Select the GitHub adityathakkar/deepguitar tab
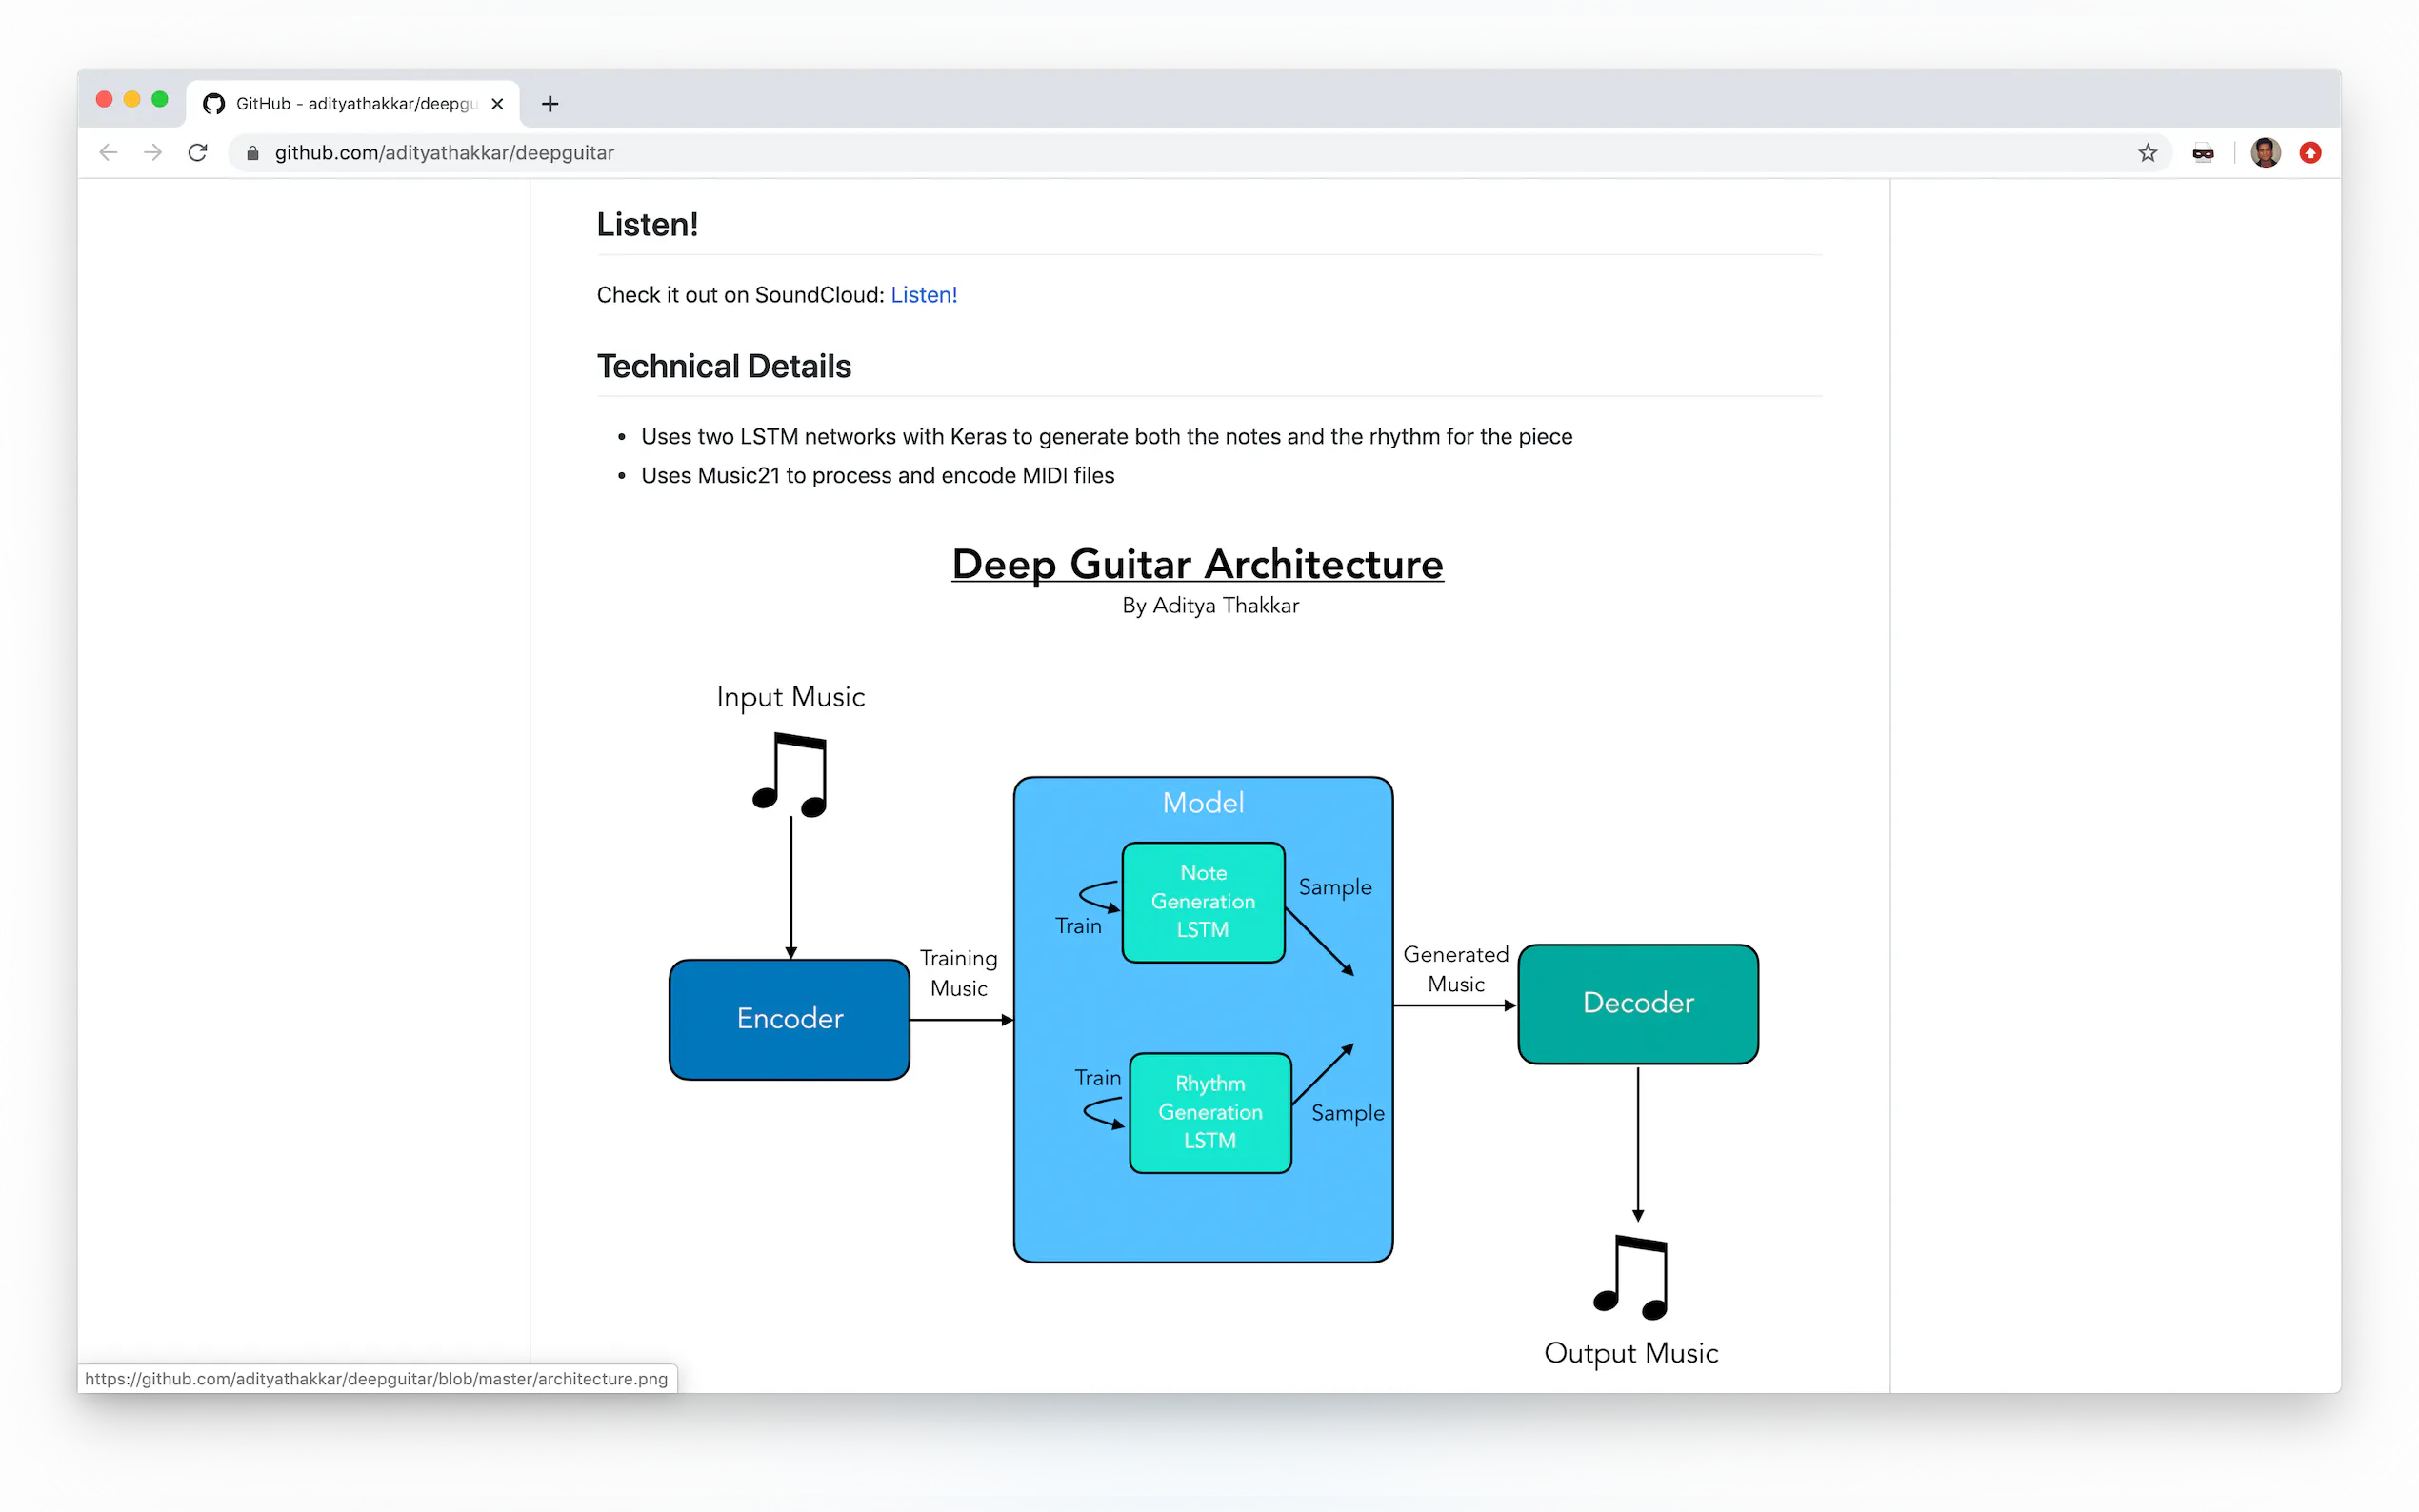The height and width of the screenshot is (1512, 2419). point(355,104)
